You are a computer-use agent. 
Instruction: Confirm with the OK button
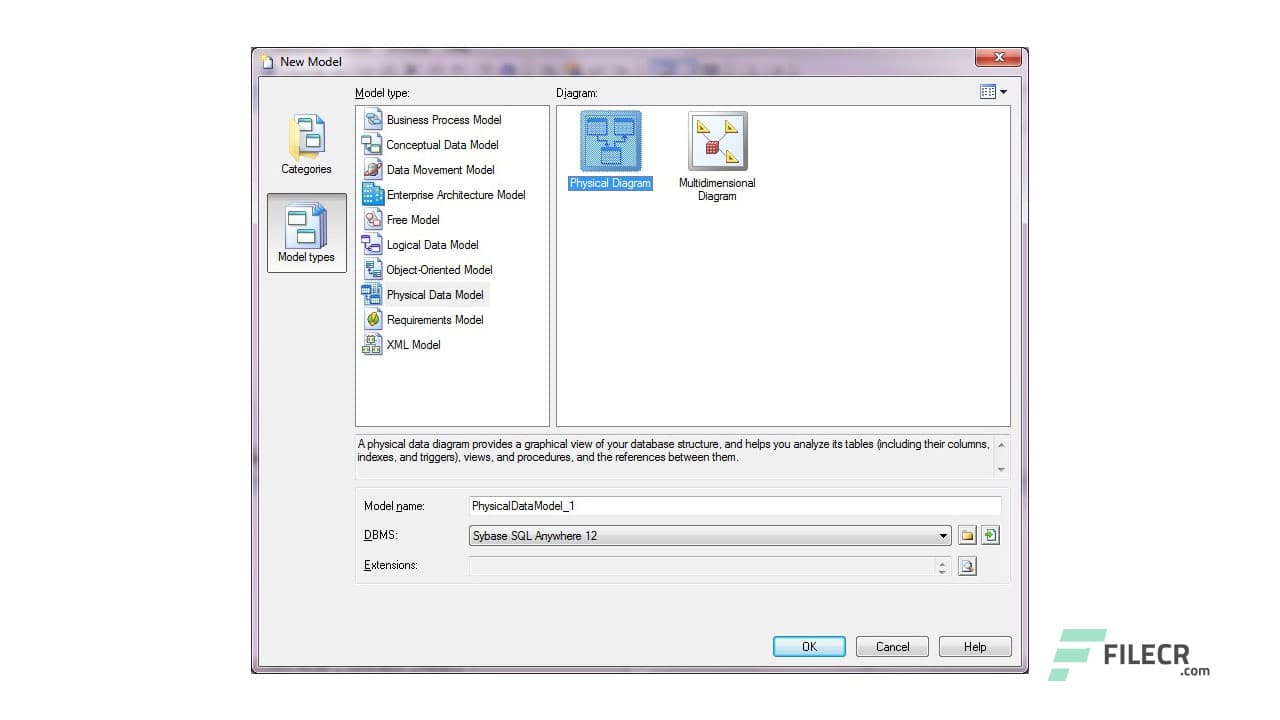(808, 646)
